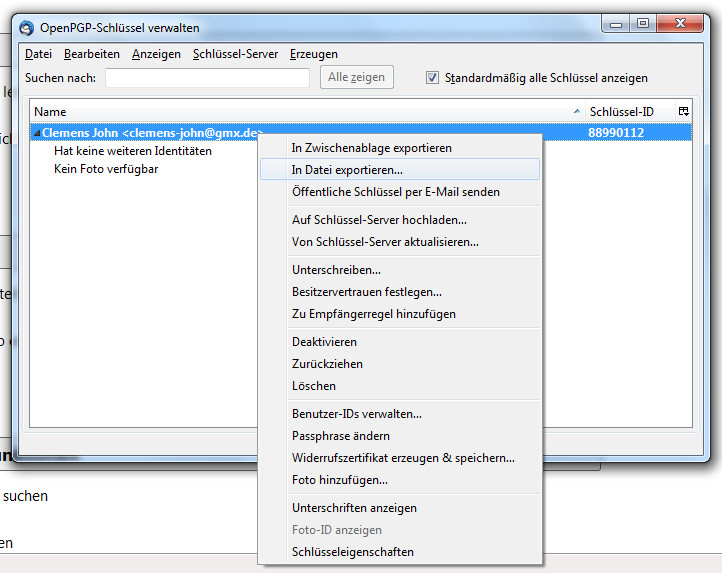Maximize the OpenPGP key management window
This screenshot has width=722, height=573.
[642, 23]
